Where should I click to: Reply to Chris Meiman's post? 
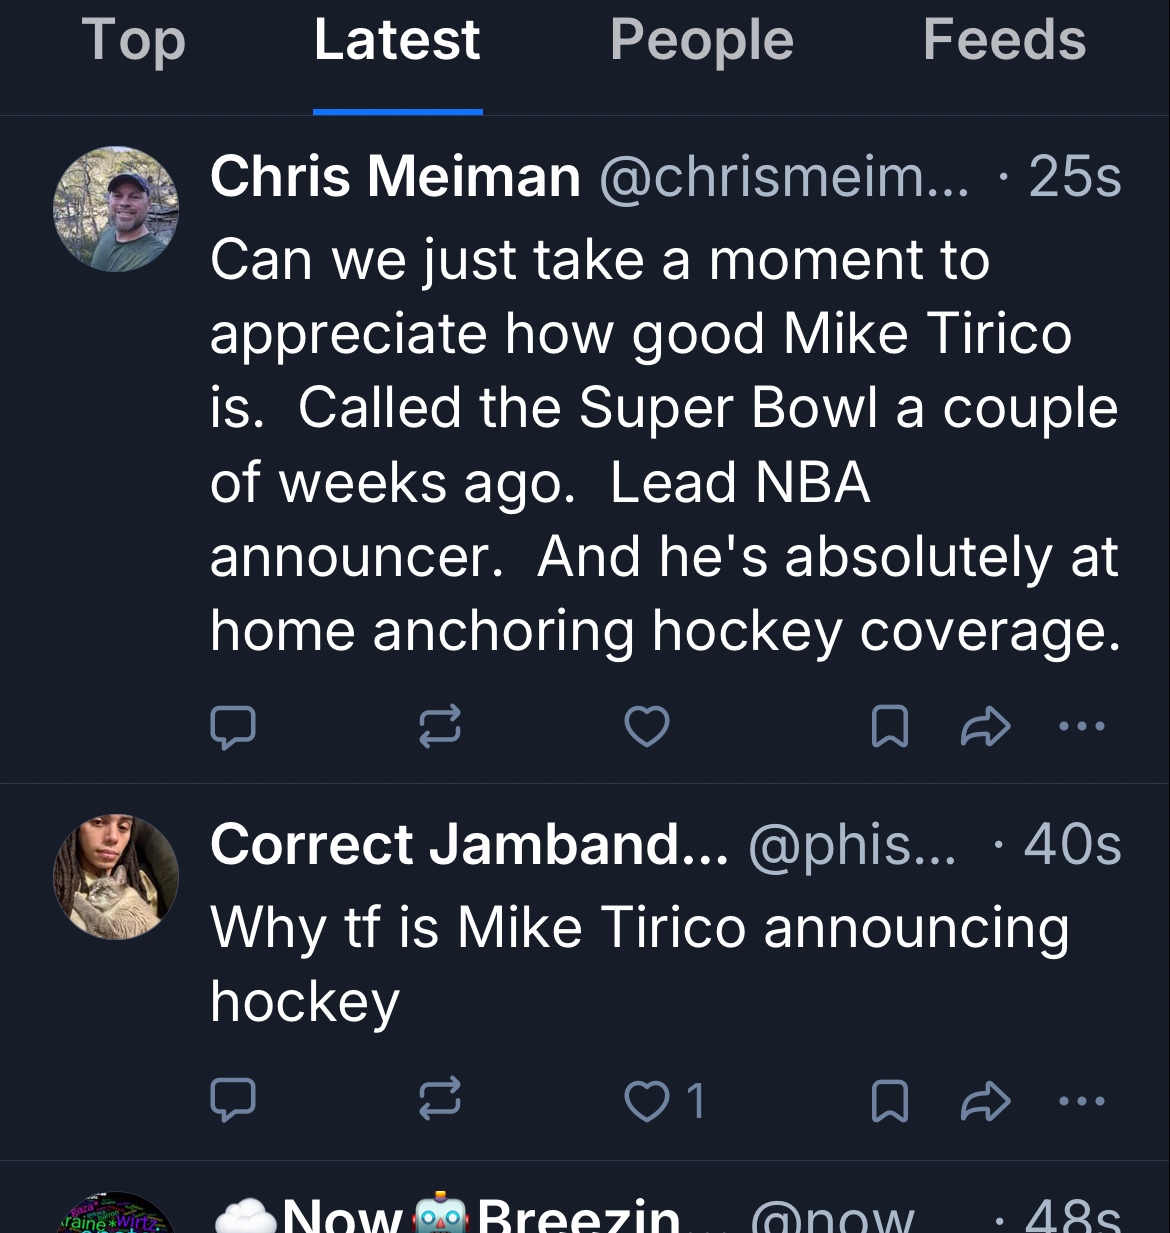[x=233, y=727]
